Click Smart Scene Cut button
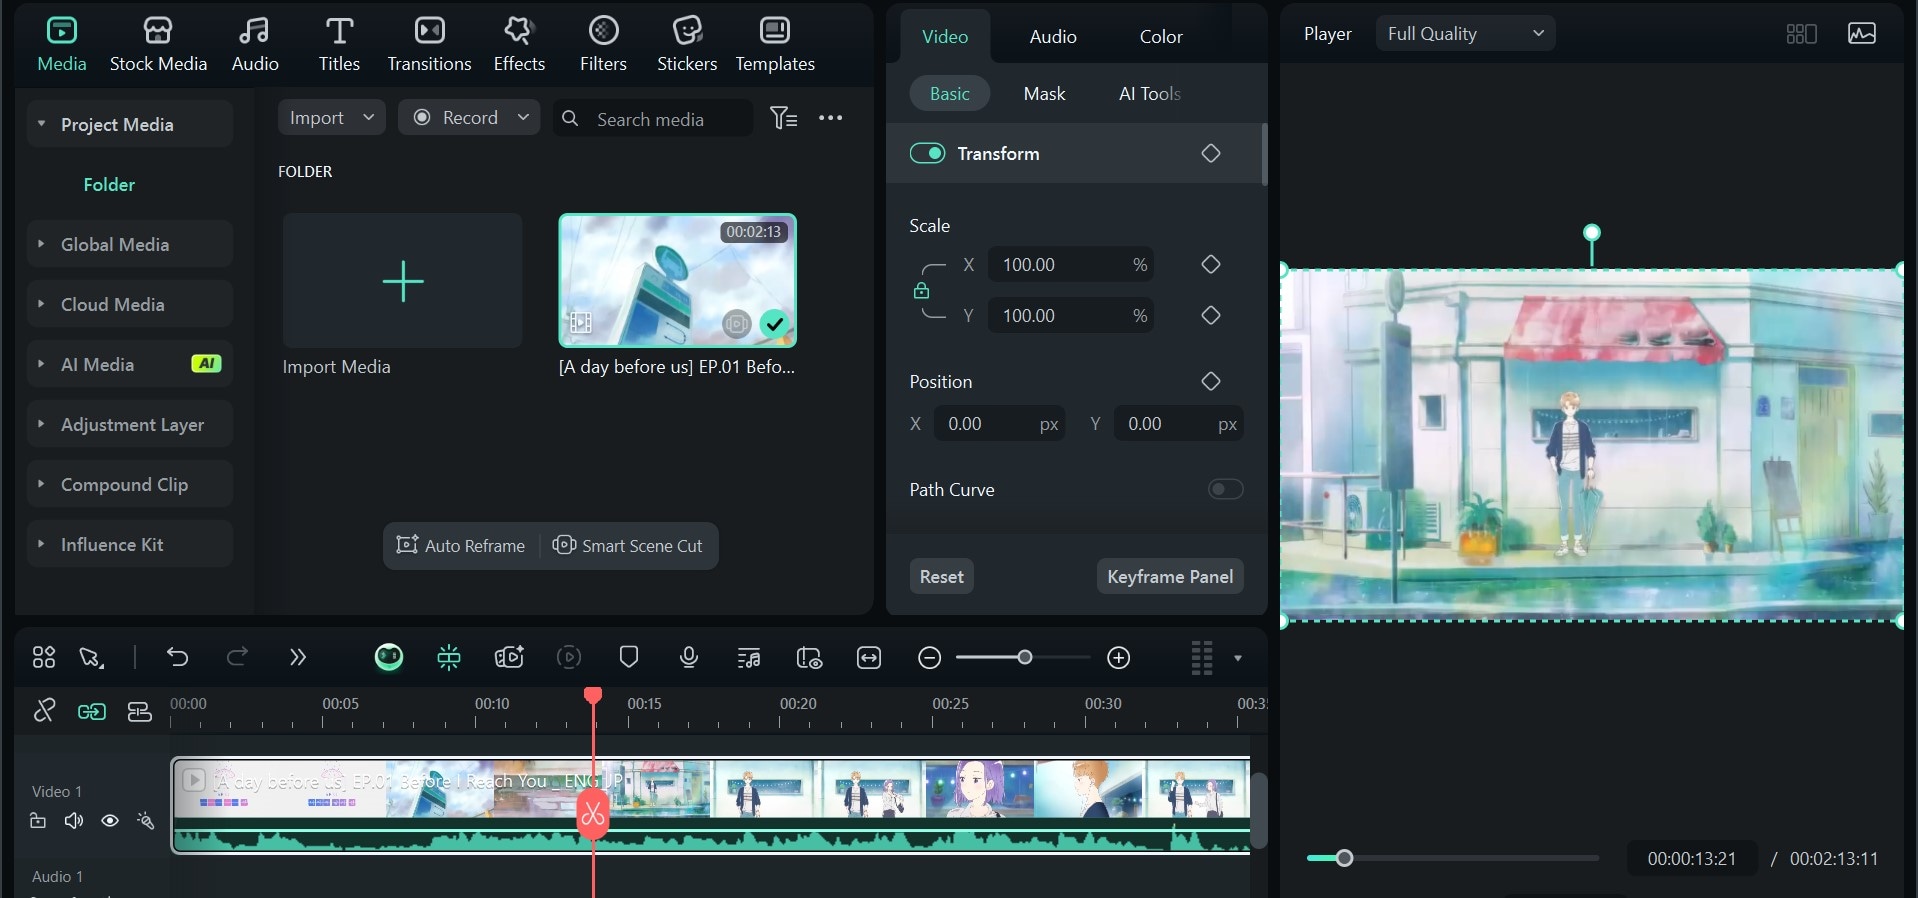 pos(628,545)
